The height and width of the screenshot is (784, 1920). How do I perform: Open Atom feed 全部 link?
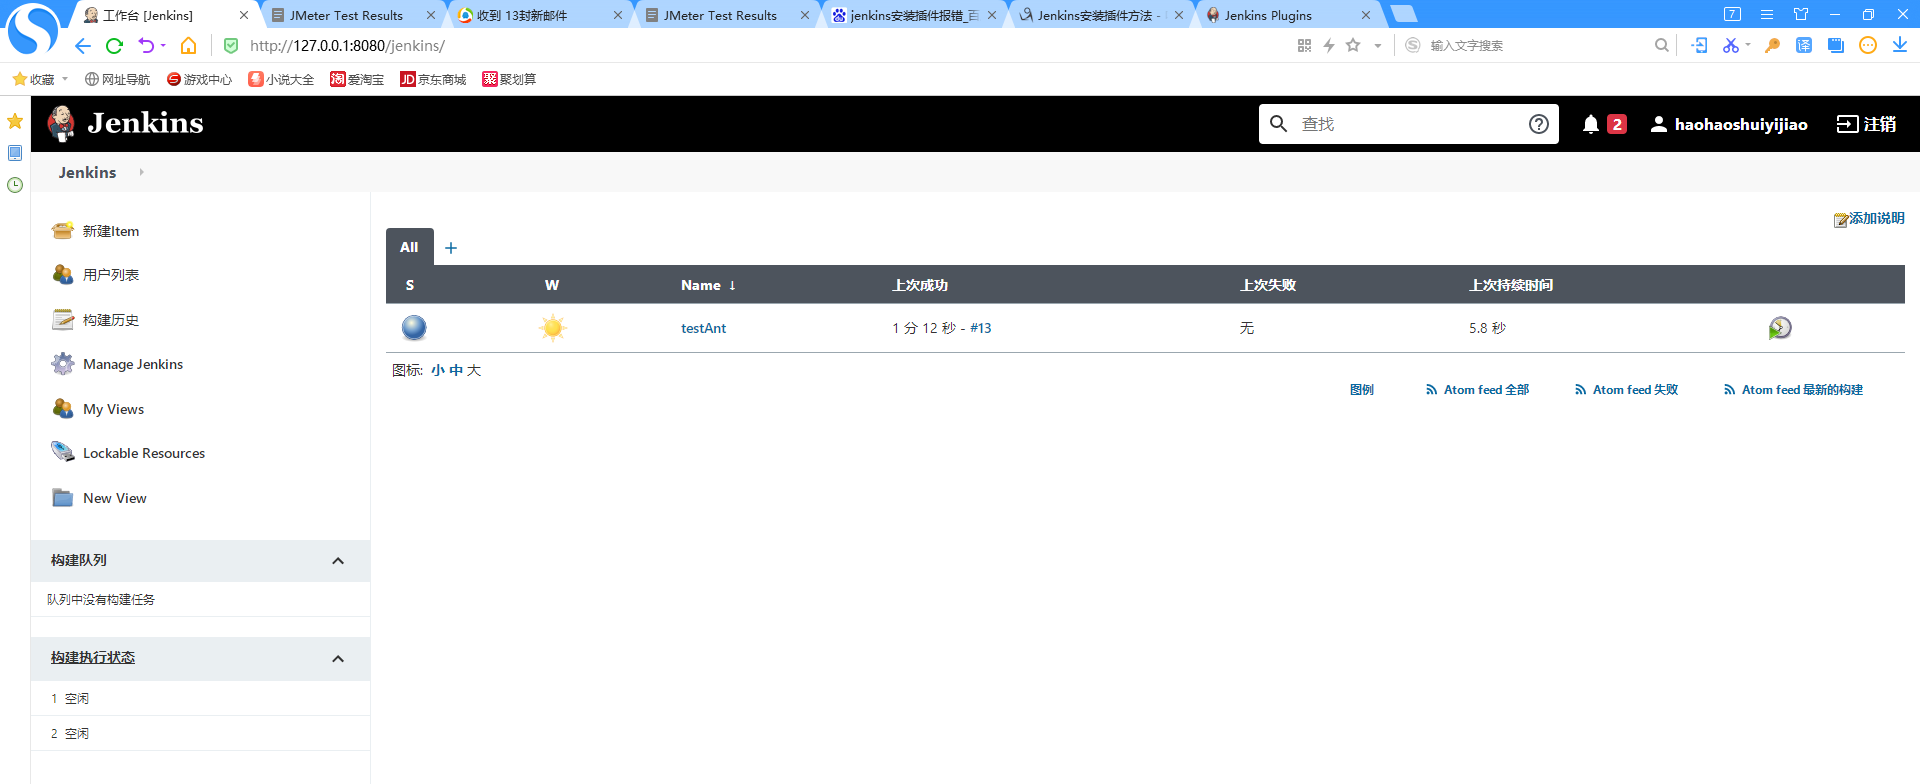1477,390
